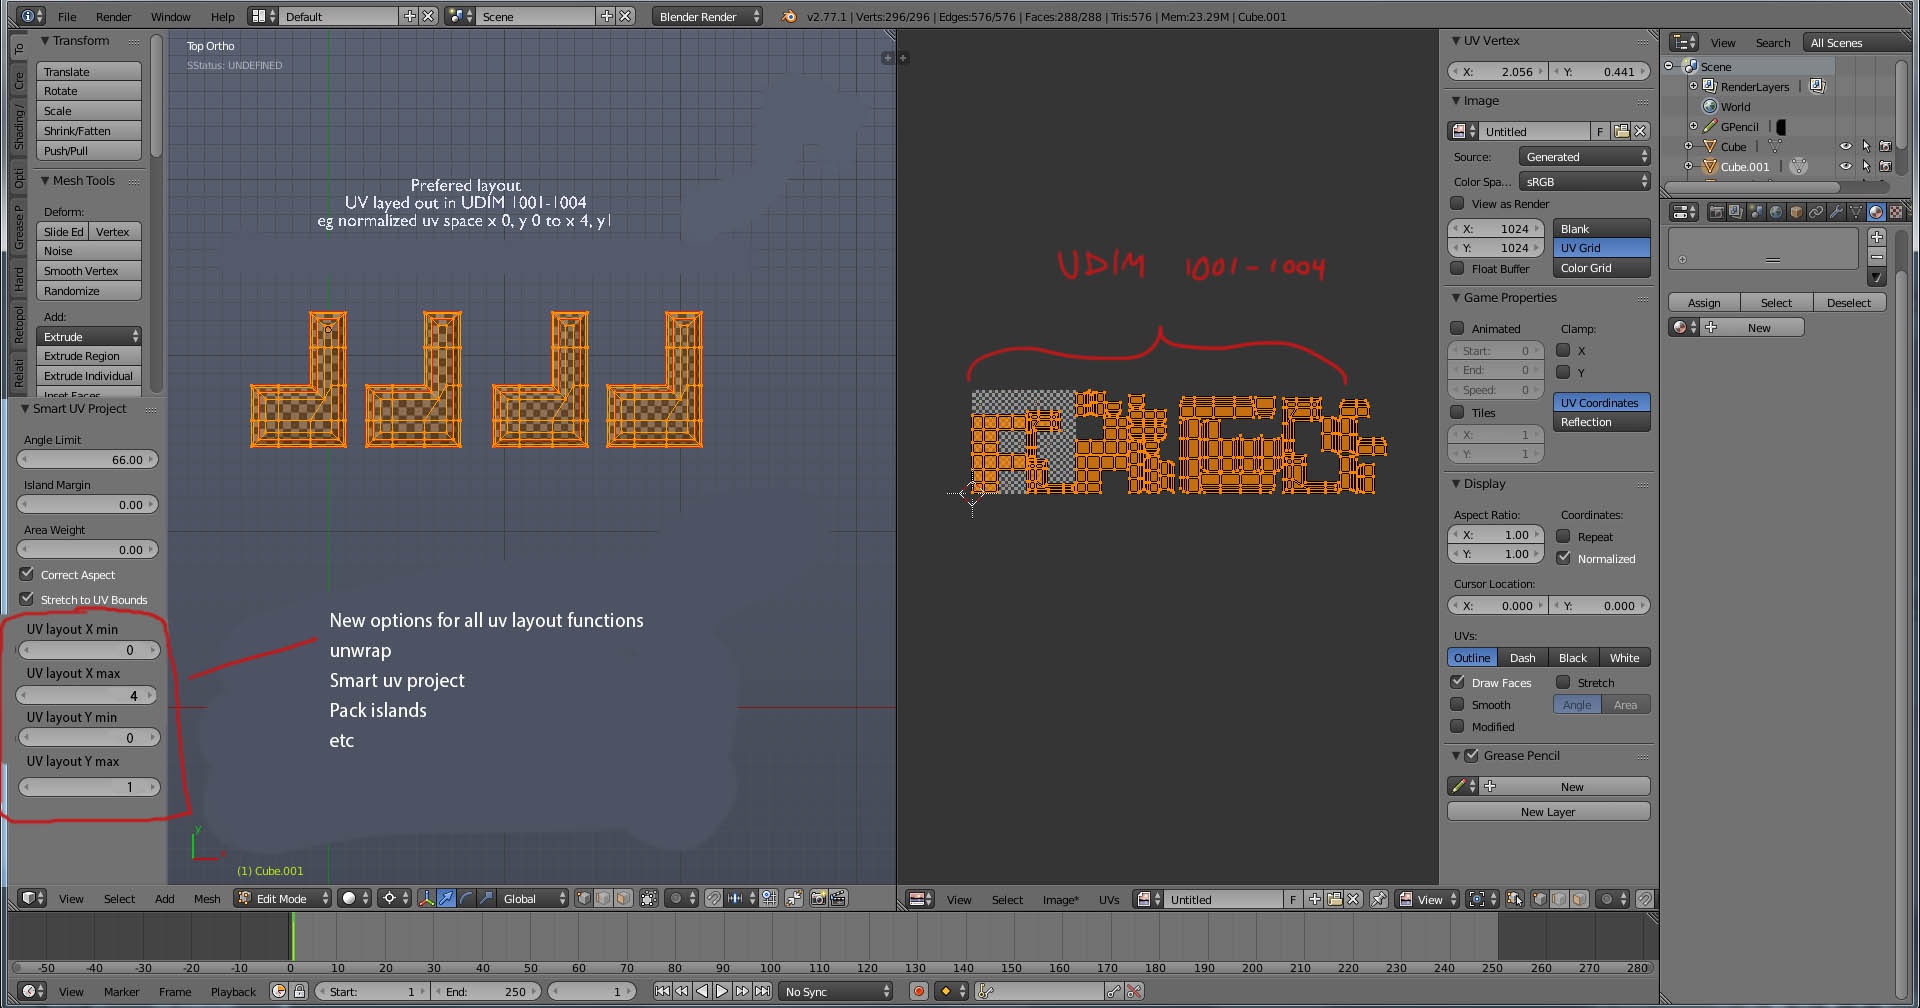Collapse the Game Properties panel
This screenshot has height=1008, width=1920.
(x=1457, y=297)
